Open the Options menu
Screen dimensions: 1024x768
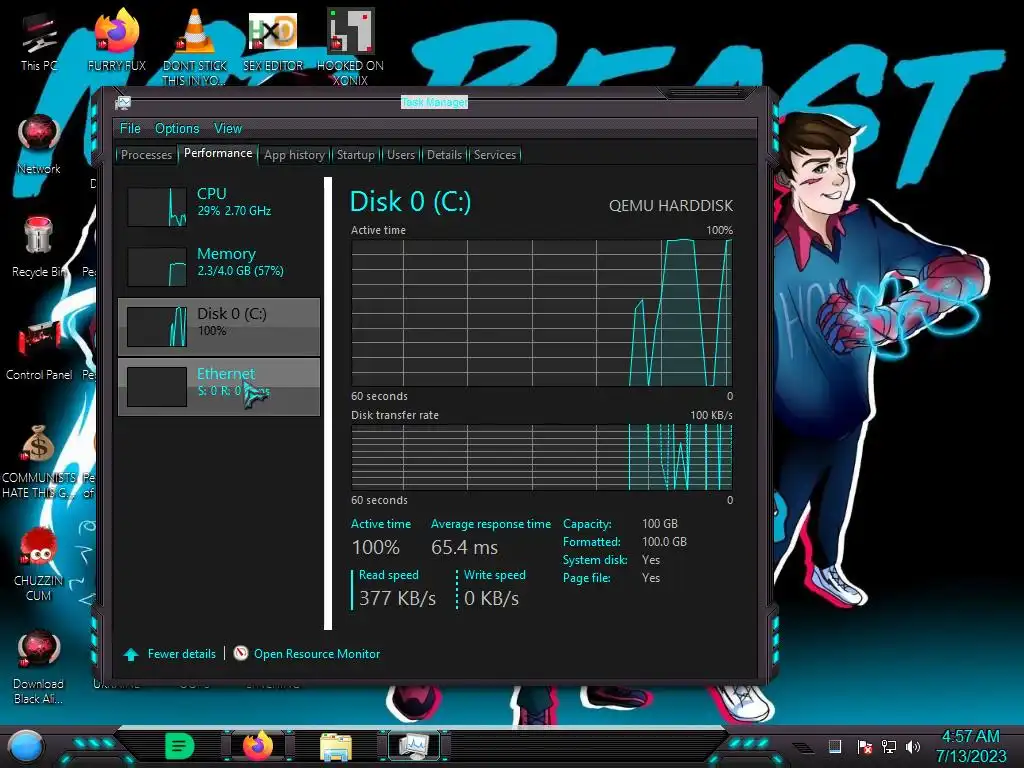pyautogui.click(x=177, y=128)
